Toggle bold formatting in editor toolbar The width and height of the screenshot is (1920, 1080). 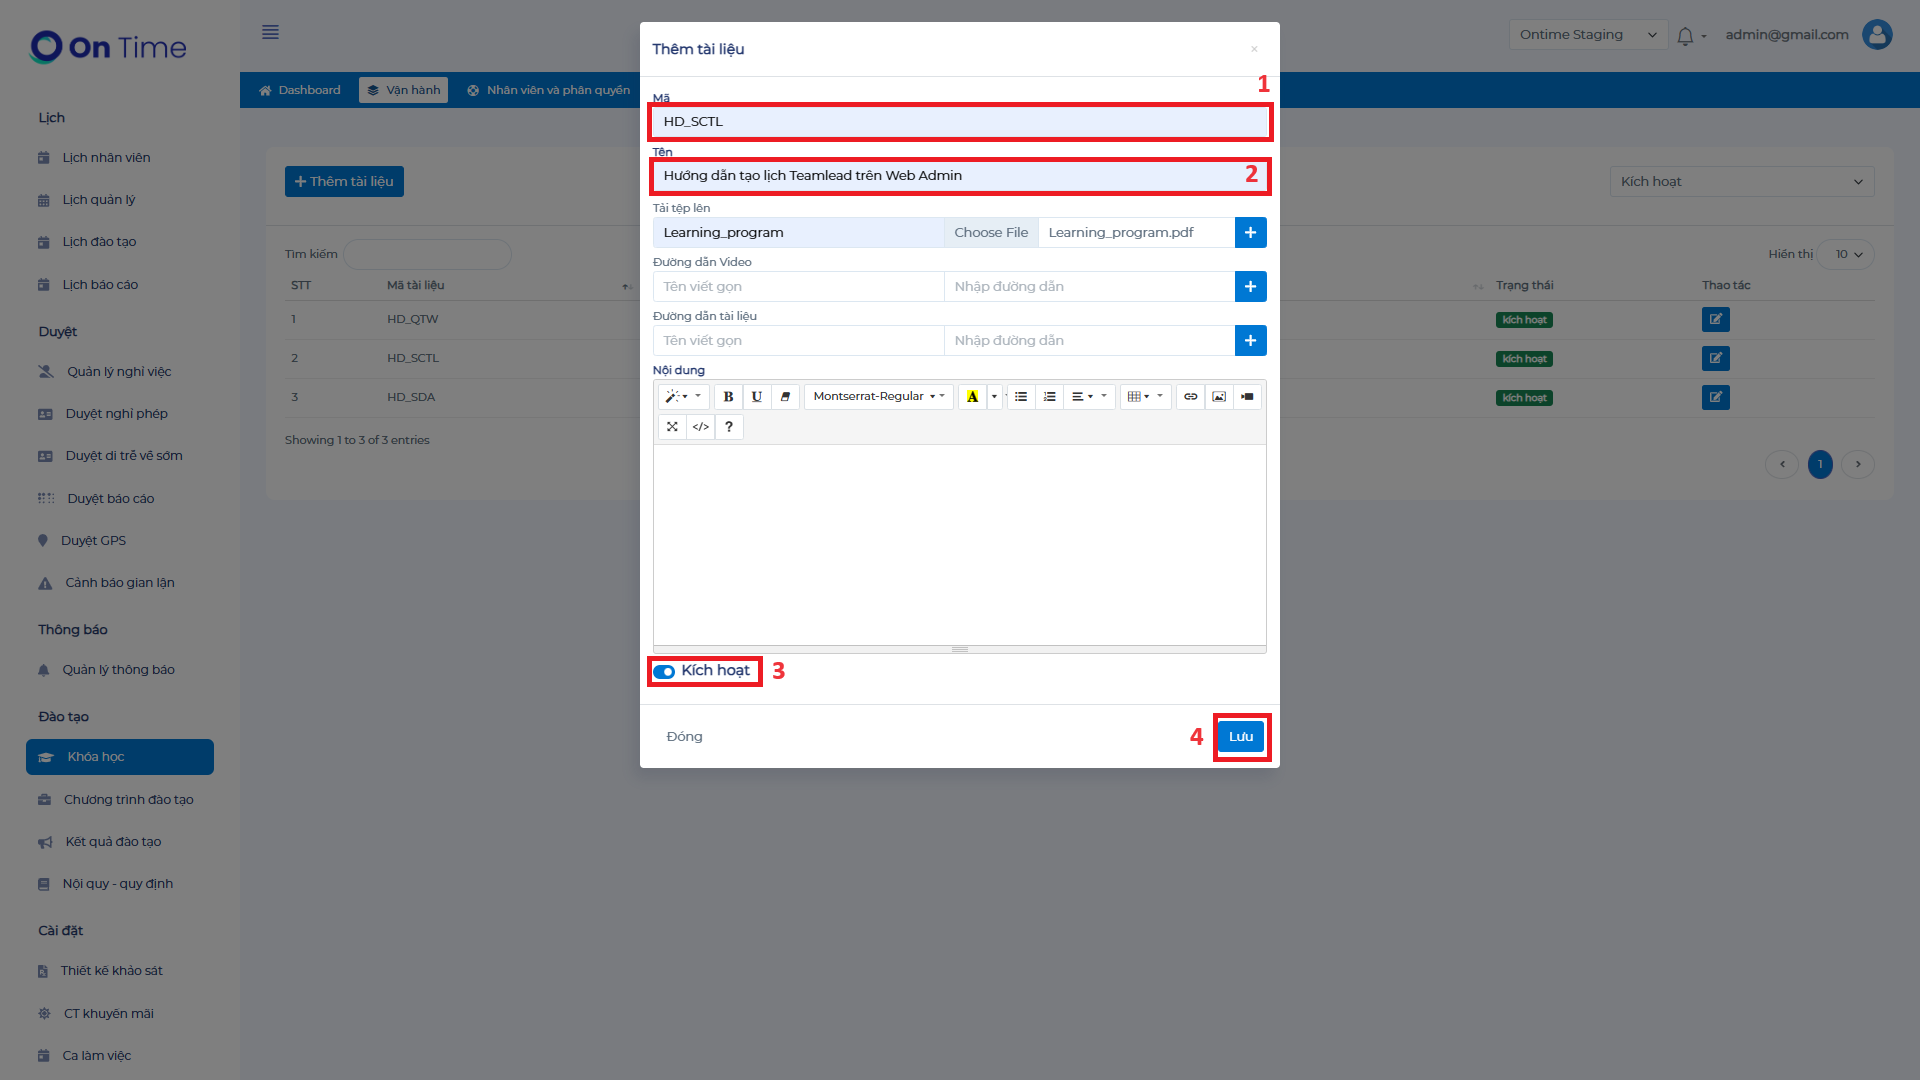(x=728, y=397)
